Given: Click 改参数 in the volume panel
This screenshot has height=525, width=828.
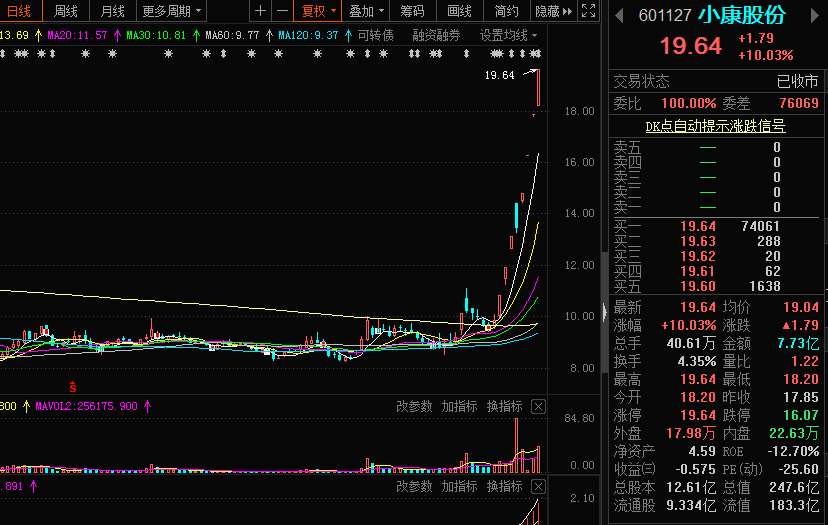Looking at the screenshot, I should pyautogui.click(x=414, y=406).
